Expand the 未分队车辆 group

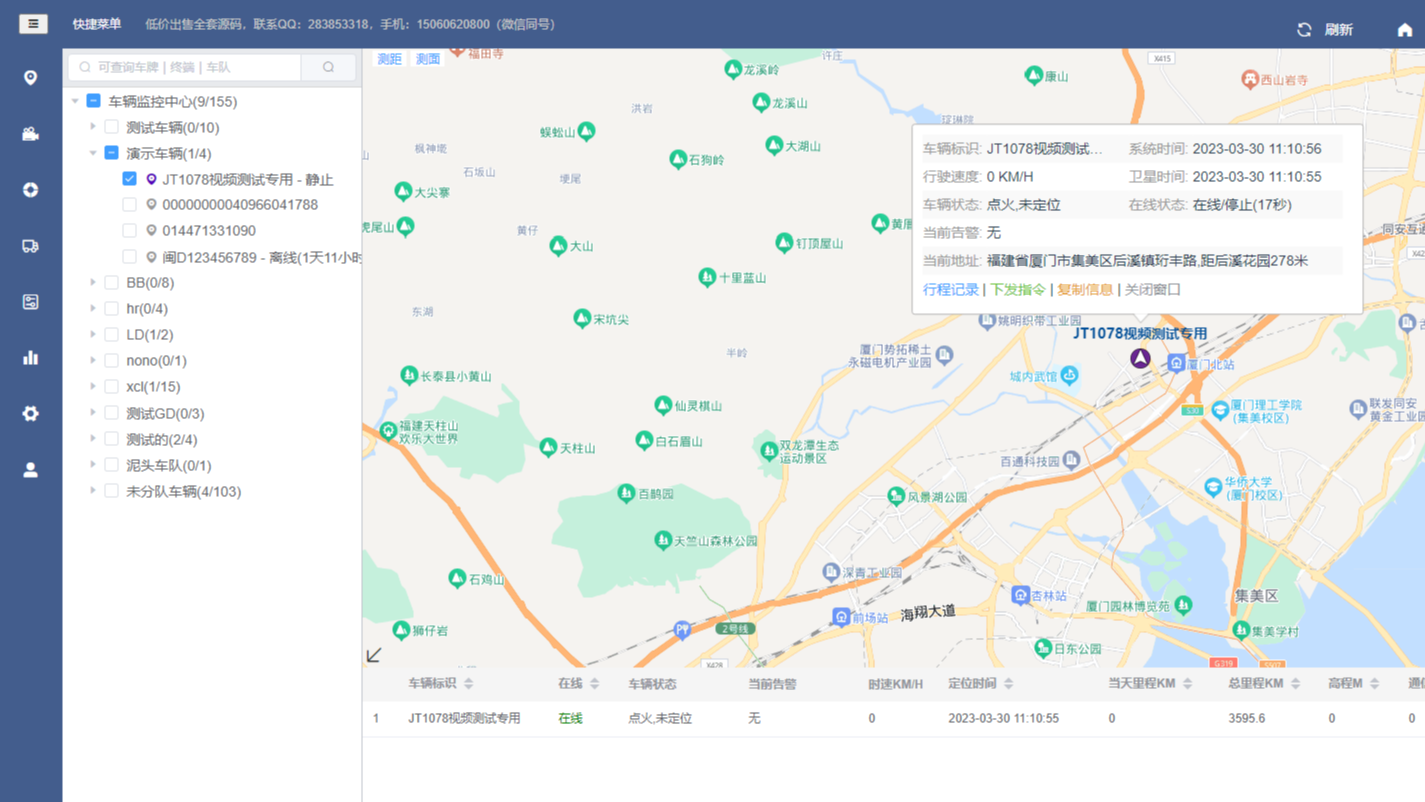pyautogui.click(x=91, y=490)
